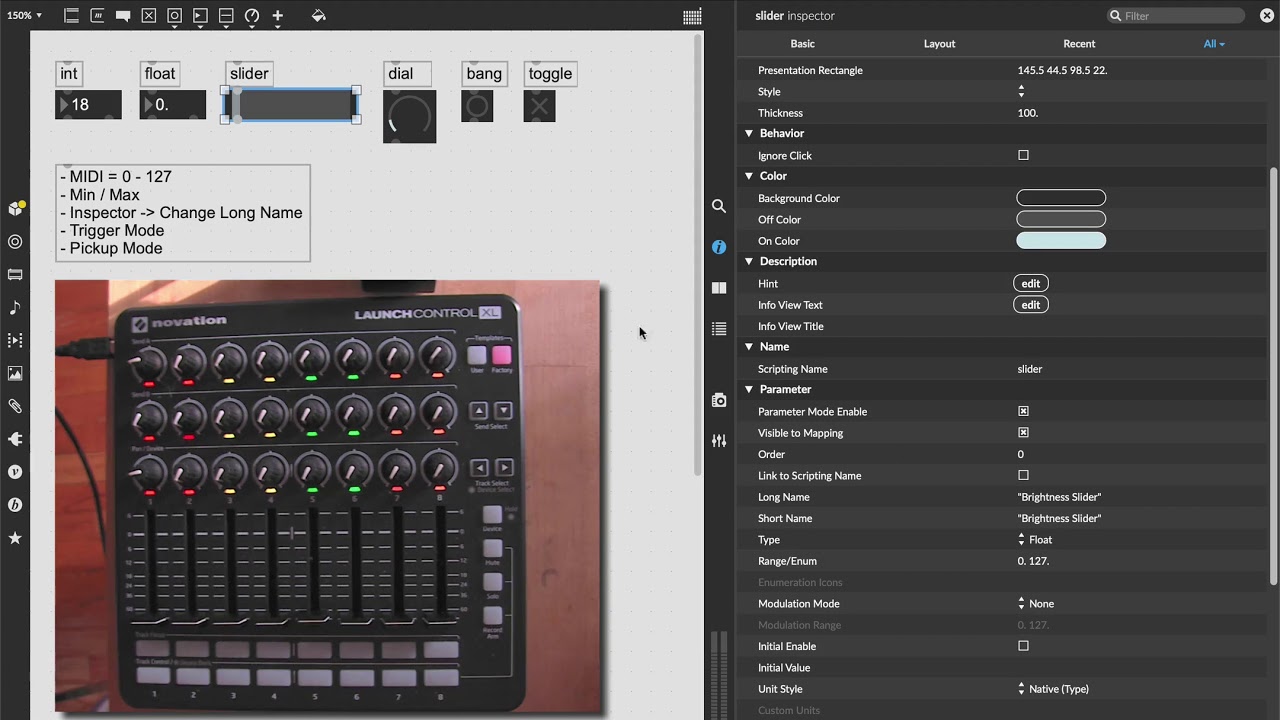Open the reference book icon in right toolbar
This screenshot has height=720, width=1280.
click(719, 288)
